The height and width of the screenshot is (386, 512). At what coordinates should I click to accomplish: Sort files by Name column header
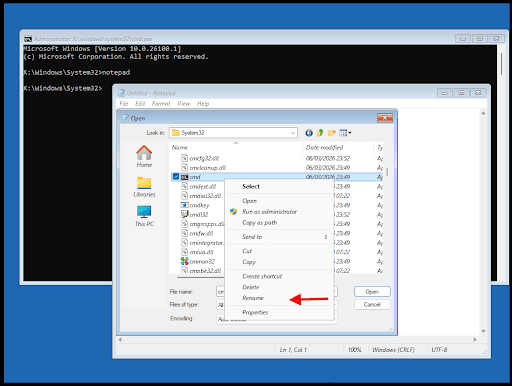point(236,147)
